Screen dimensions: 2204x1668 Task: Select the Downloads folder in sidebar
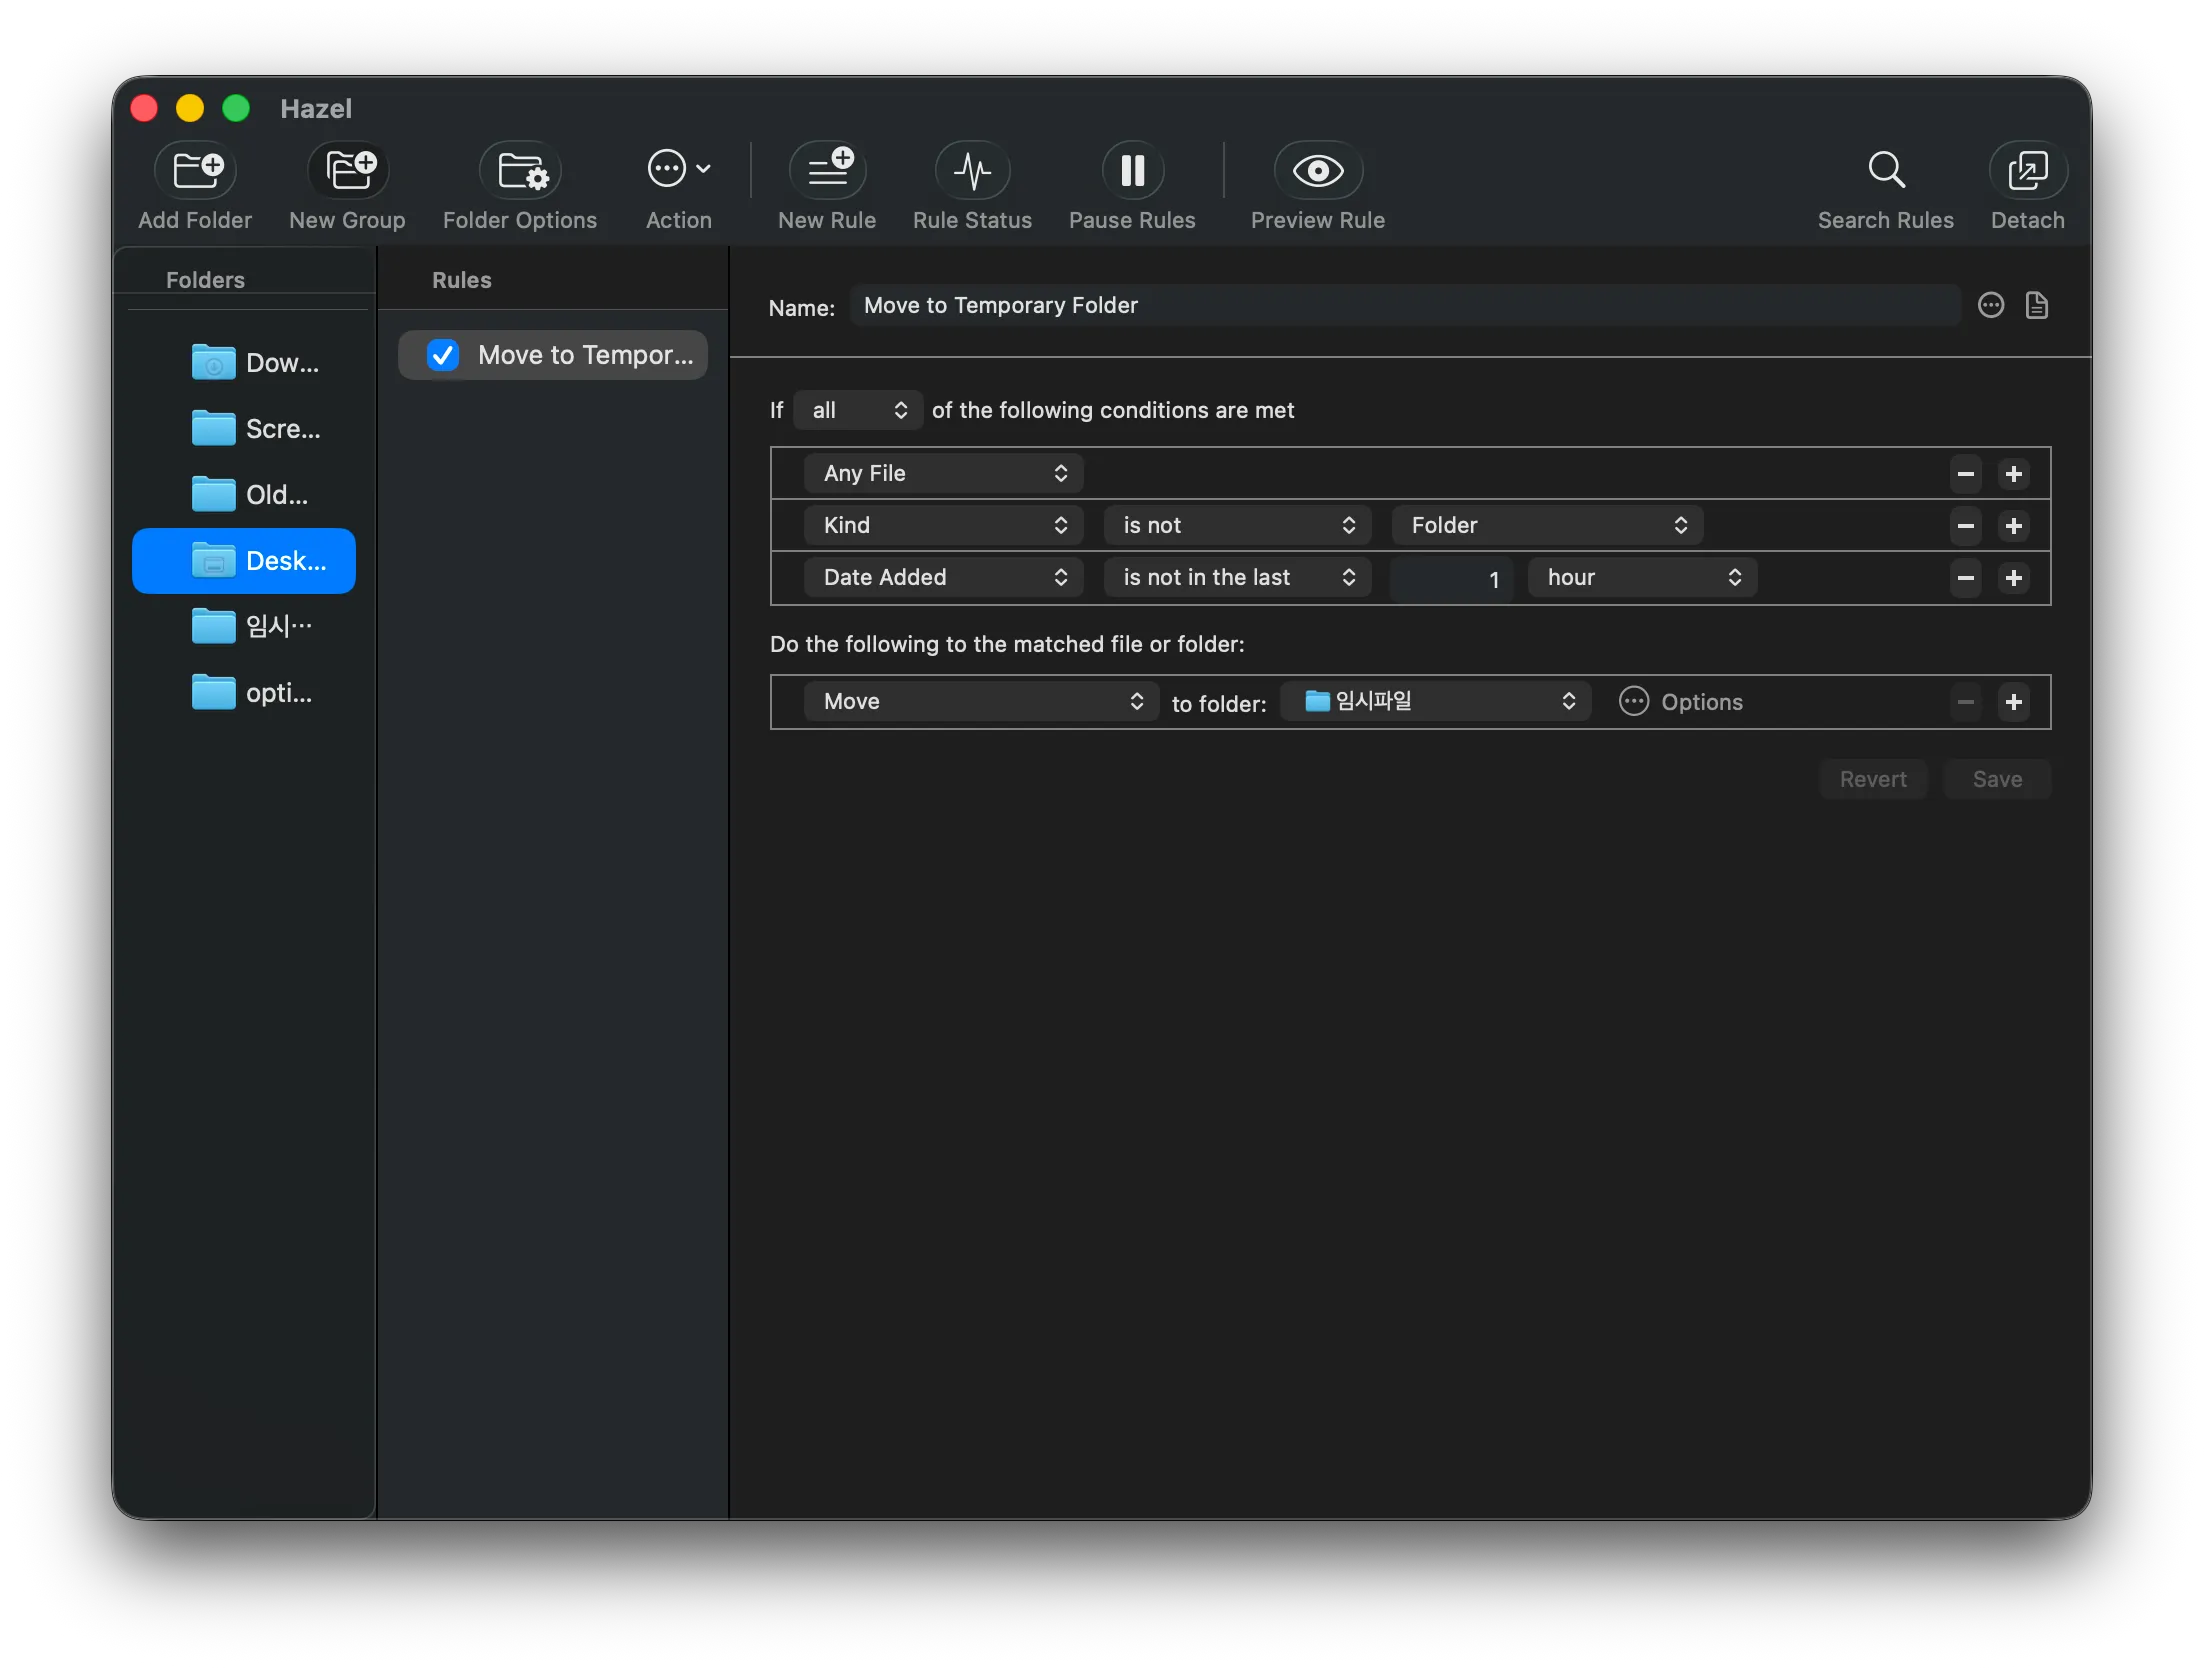[x=244, y=362]
